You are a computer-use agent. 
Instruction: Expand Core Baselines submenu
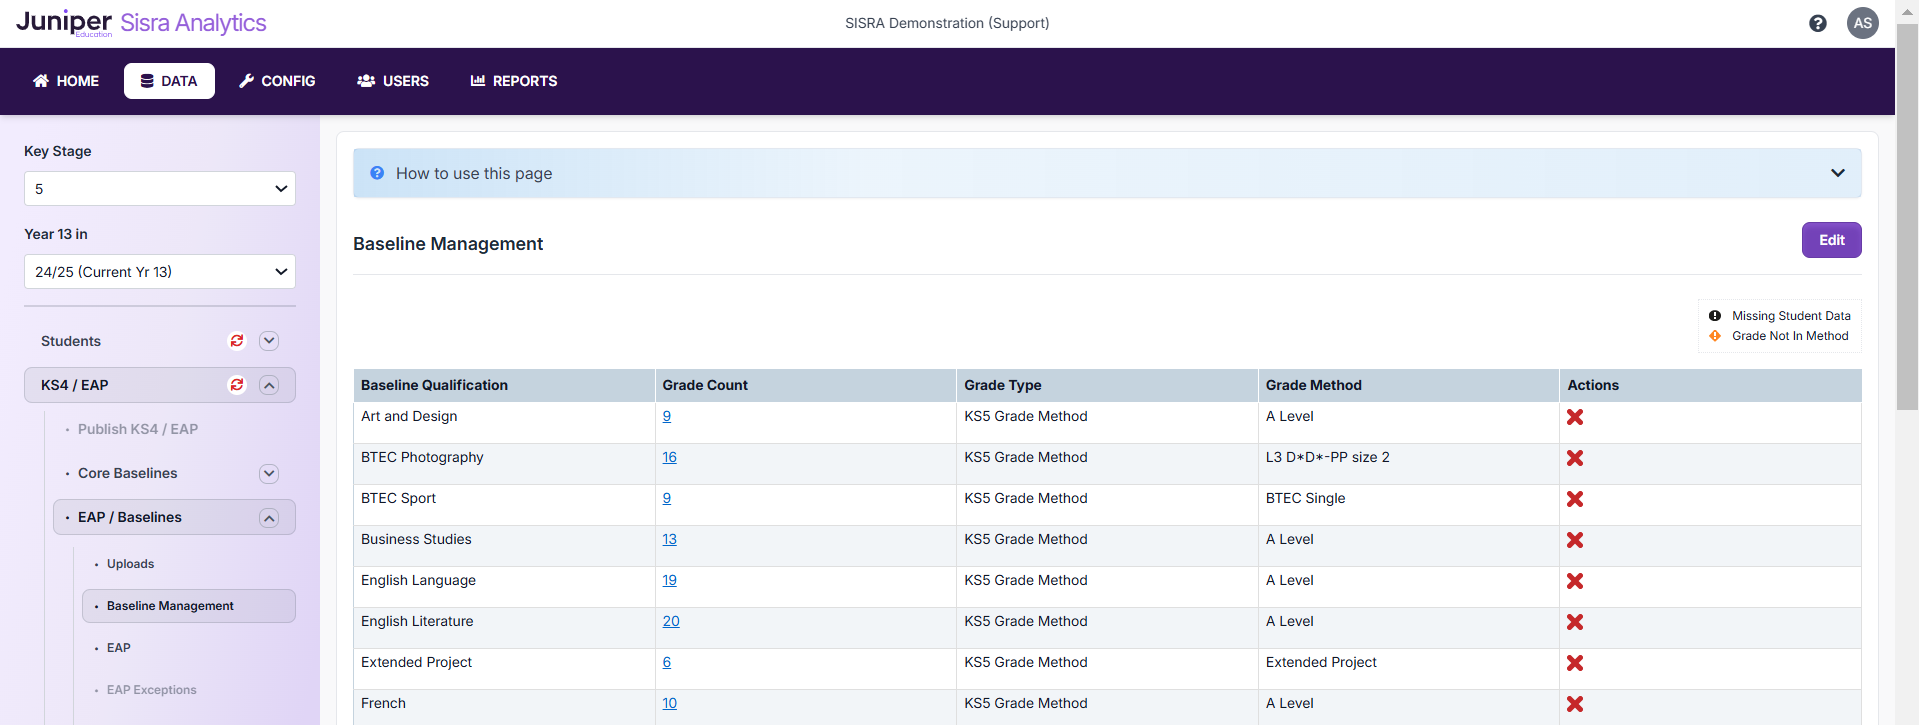tap(269, 474)
